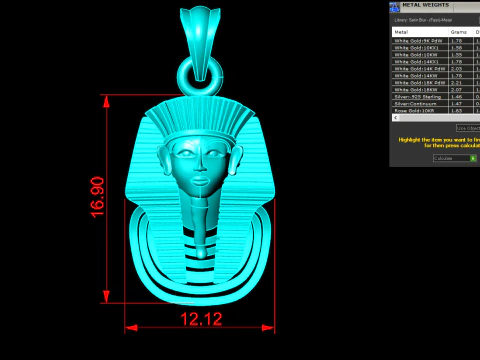
Task: Select the Silver Continuum row
Action: 436,104
